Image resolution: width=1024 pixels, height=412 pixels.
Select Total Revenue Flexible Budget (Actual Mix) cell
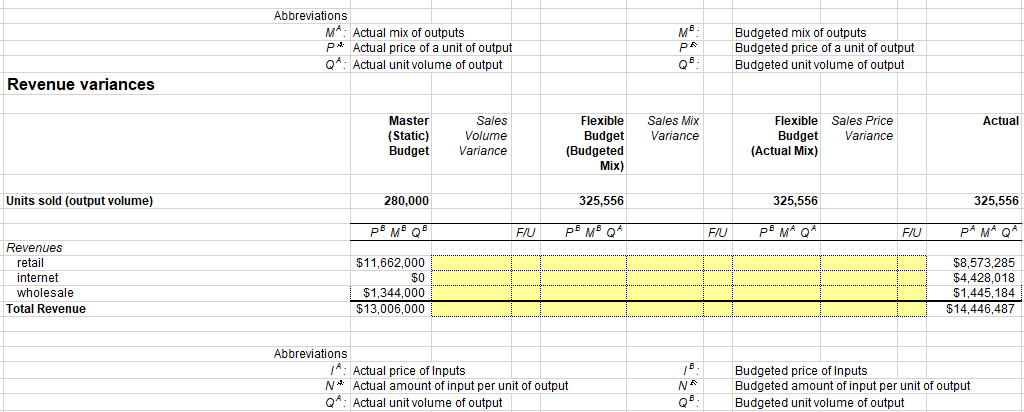coord(776,309)
